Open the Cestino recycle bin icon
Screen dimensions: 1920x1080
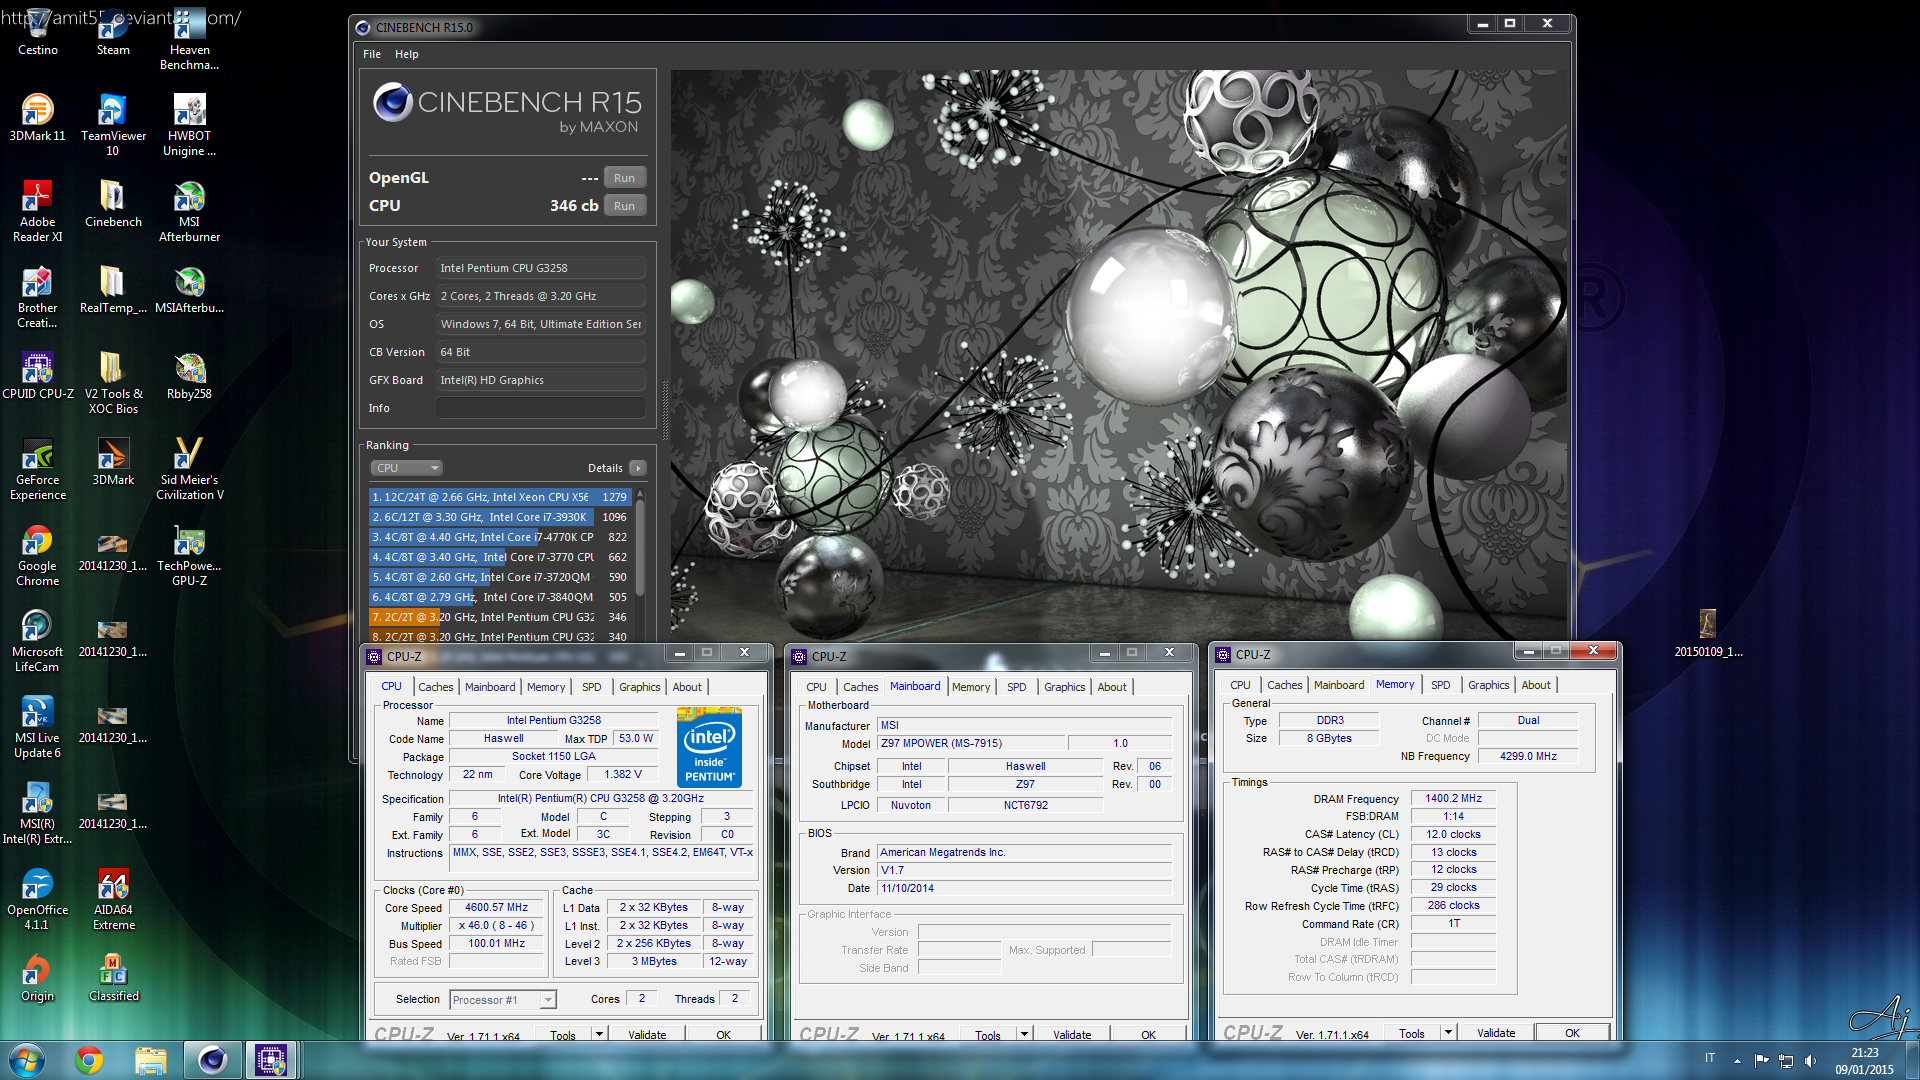click(37, 30)
